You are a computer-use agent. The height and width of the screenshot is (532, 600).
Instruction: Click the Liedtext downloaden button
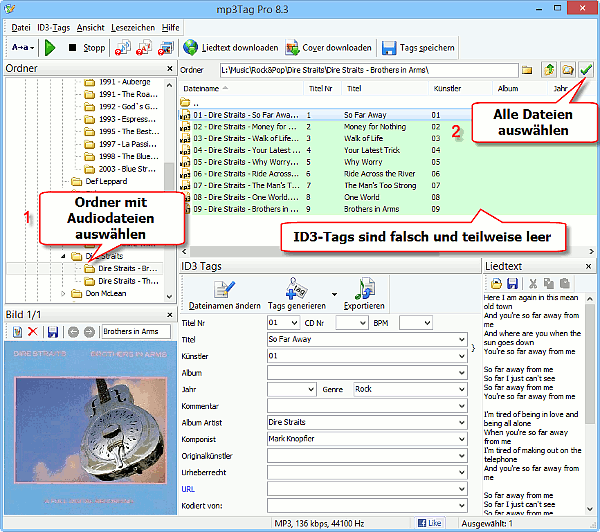point(230,47)
